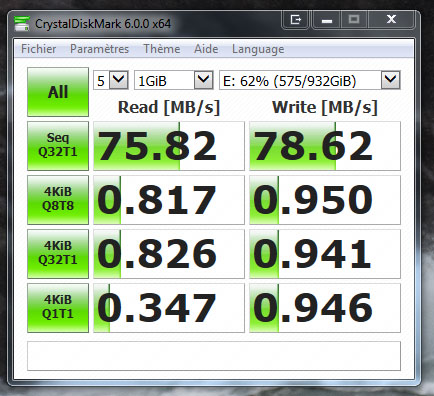Viewport: 434px width, 396px height.
Task: Start the Seq Q32T1 test
Action: tap(58, 146)
